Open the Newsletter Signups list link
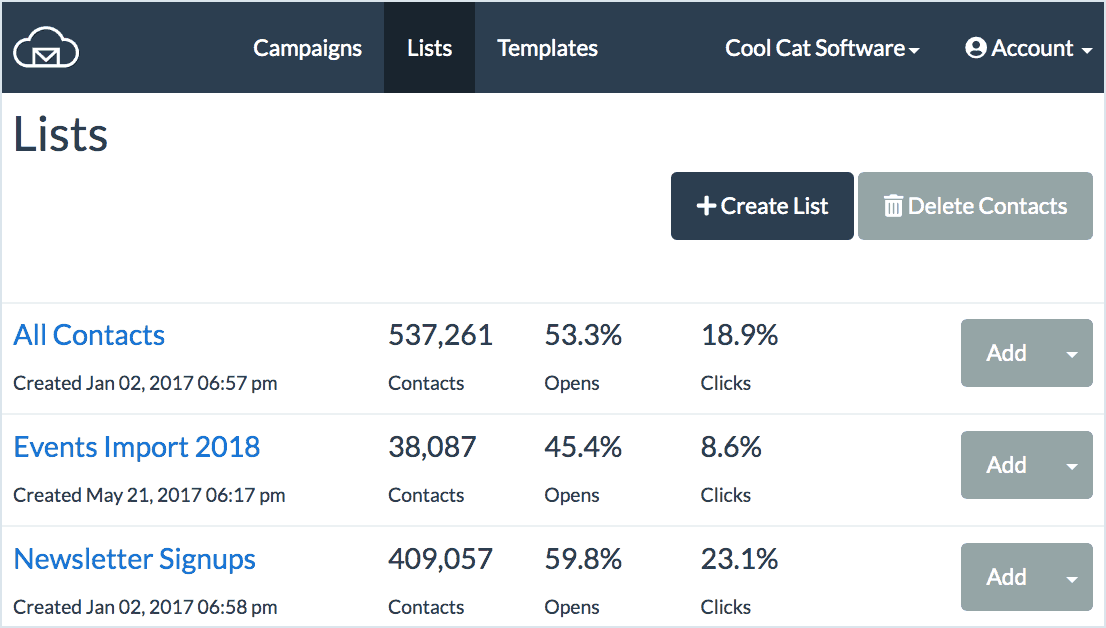Image resolution: width=1106 pixels, height=628 pixels. [134, 559]
